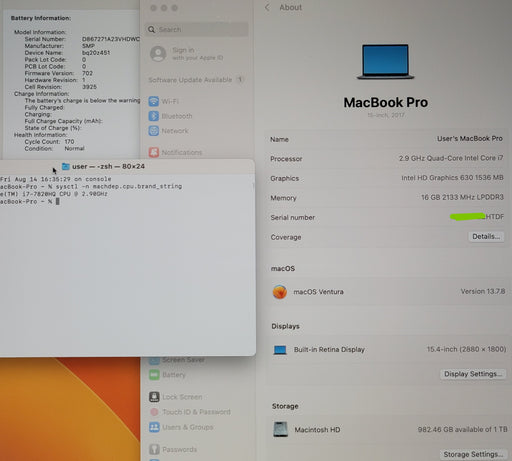Click 'Firmware Version: 702' row
Image resolution: width=512 pixels, height=461 pixels.
pyautogui.click(x=59, y=73)
